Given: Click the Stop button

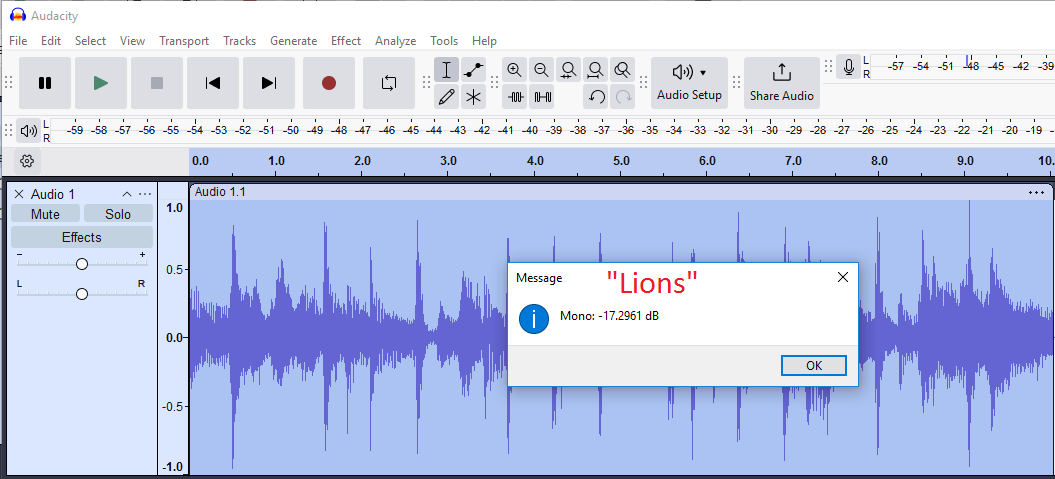Looking at the screenshot, I should tap(157, 83).
